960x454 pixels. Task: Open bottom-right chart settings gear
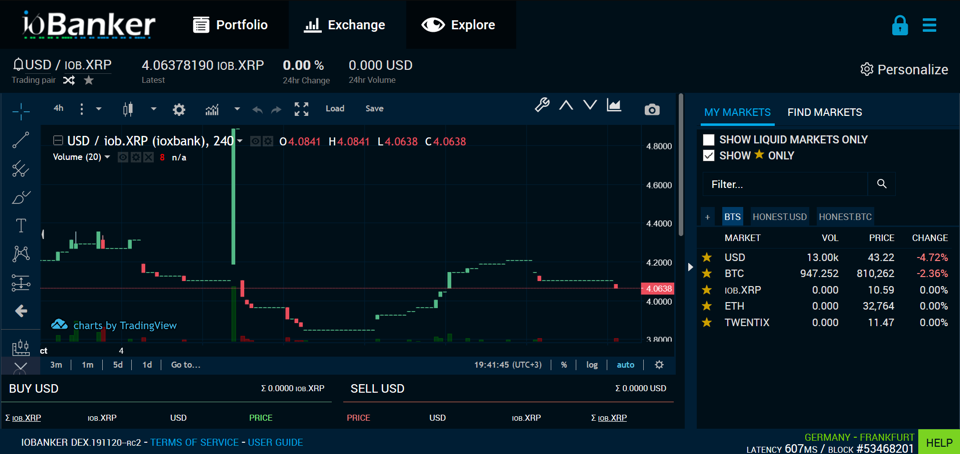point(659,365)
